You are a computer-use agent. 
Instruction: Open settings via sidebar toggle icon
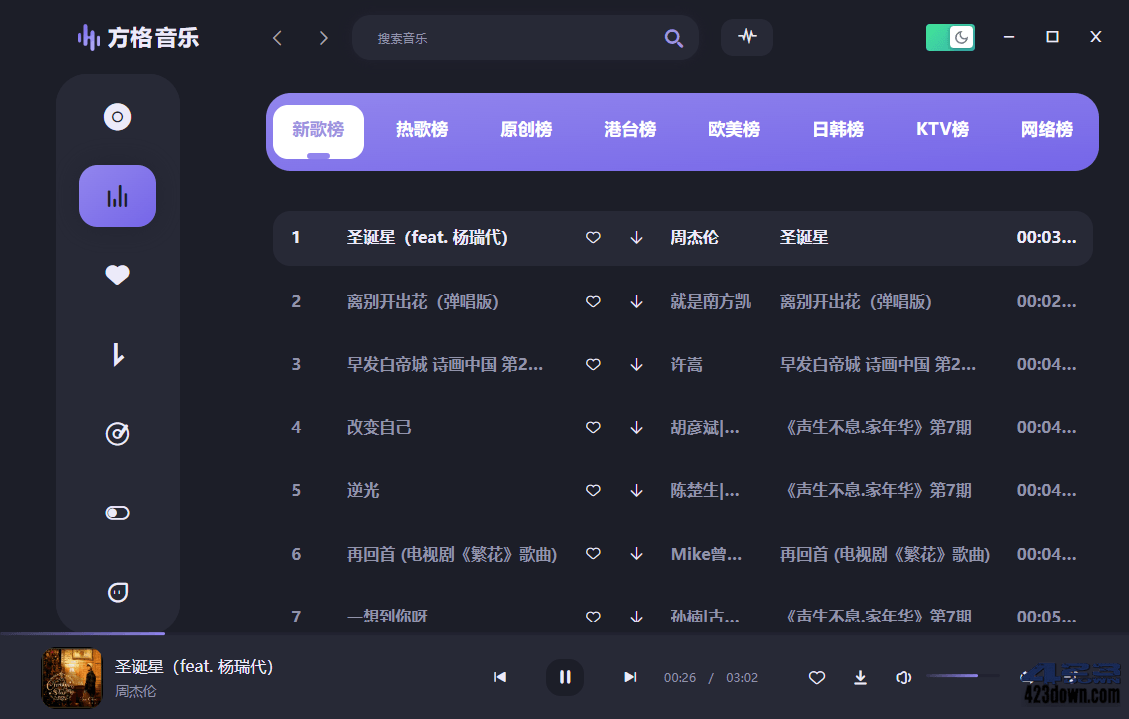[117, 512]
